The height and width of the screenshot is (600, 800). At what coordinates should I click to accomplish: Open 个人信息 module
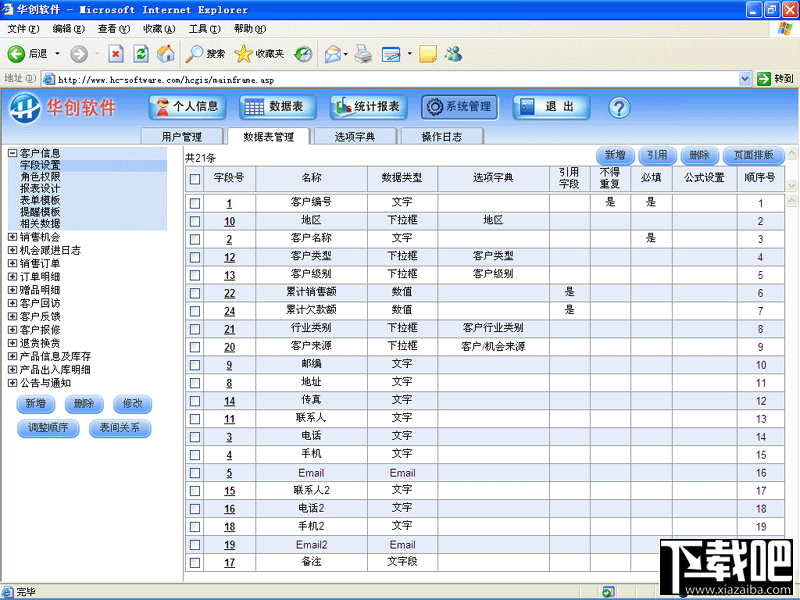[x=187, y=107]
